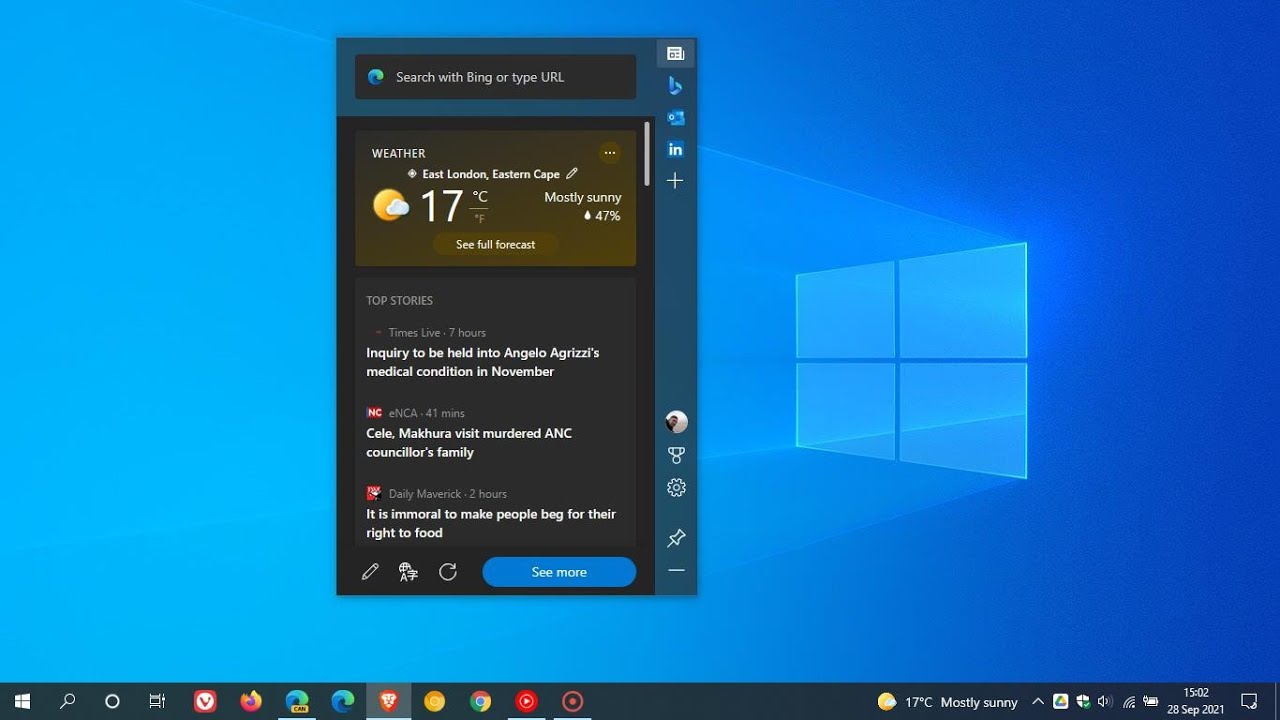Screen dimensions: 1280x720
Task: Click the TOP STORIES heading
Action: (399, 300)
